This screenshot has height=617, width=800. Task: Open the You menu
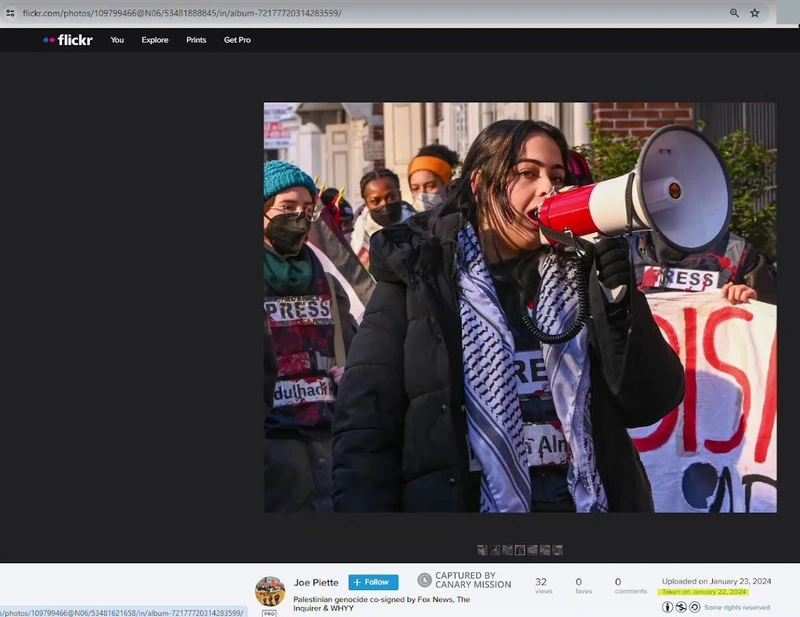[x=117, y=40]
